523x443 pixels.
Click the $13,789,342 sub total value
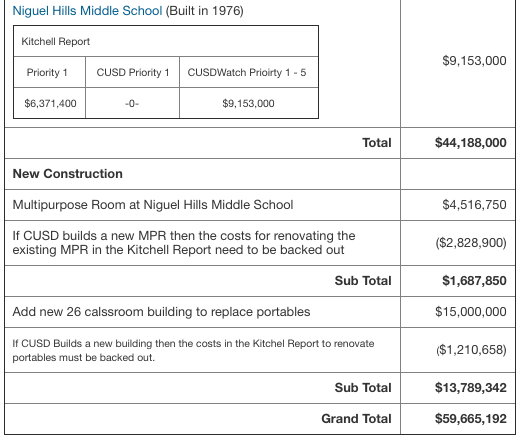coord(471,388)
